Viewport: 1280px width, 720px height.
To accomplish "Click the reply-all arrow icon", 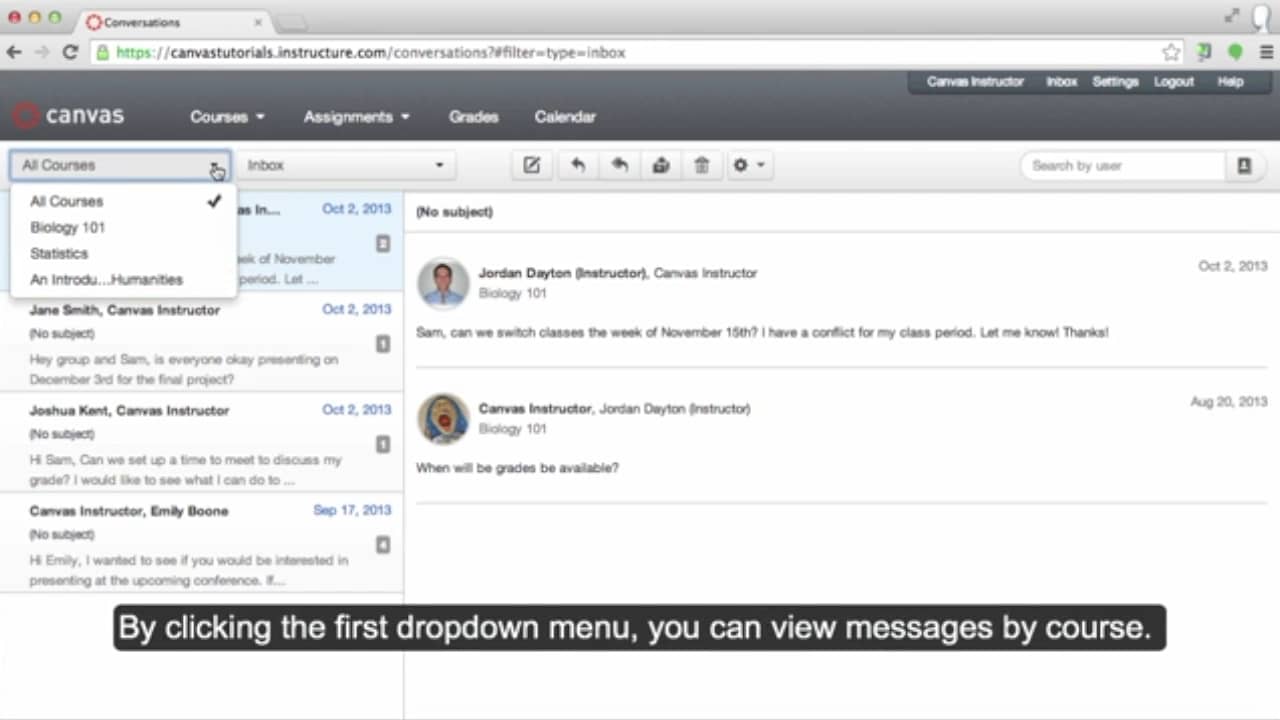I will point(620,166).
